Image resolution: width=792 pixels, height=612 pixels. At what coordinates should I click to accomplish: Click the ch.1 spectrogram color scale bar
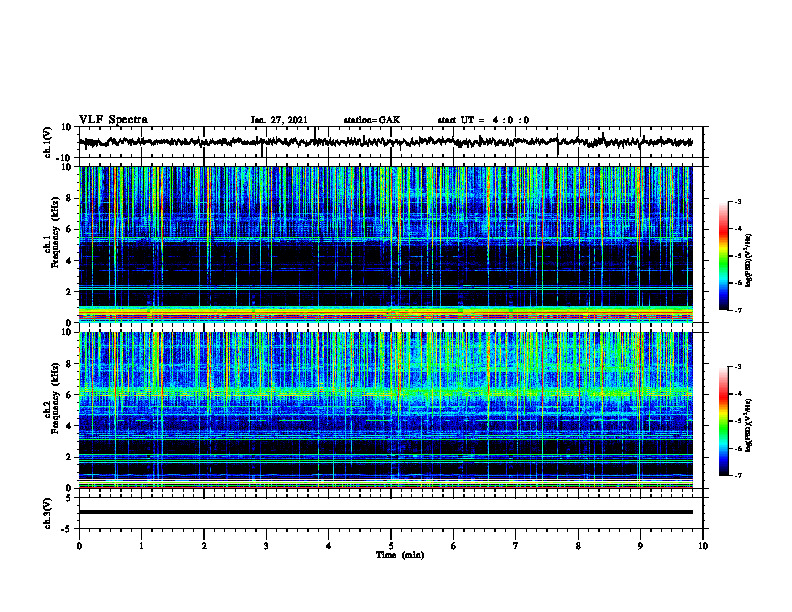tap(723, 256)
